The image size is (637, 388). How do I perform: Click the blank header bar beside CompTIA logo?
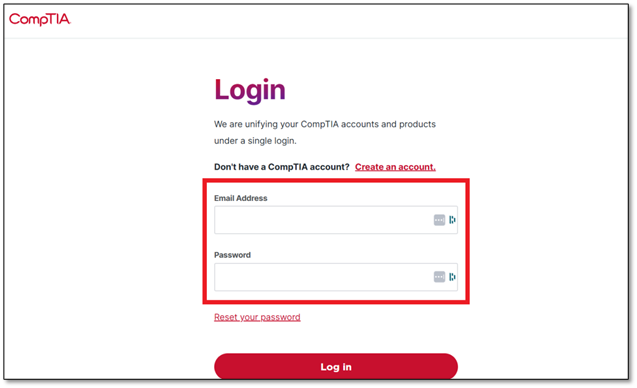[349, 20]
